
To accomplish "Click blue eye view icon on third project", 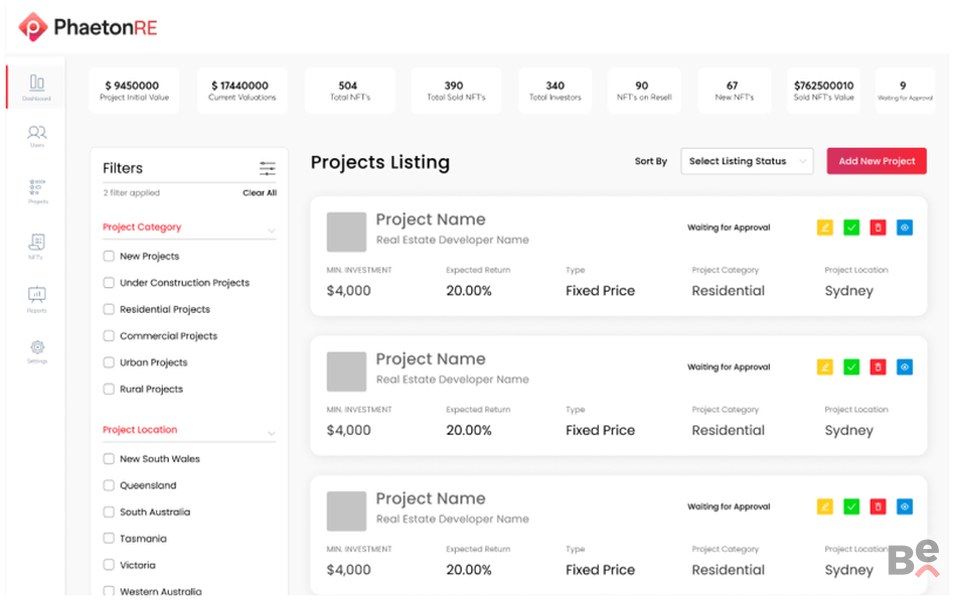I will [x=904, y=507].
